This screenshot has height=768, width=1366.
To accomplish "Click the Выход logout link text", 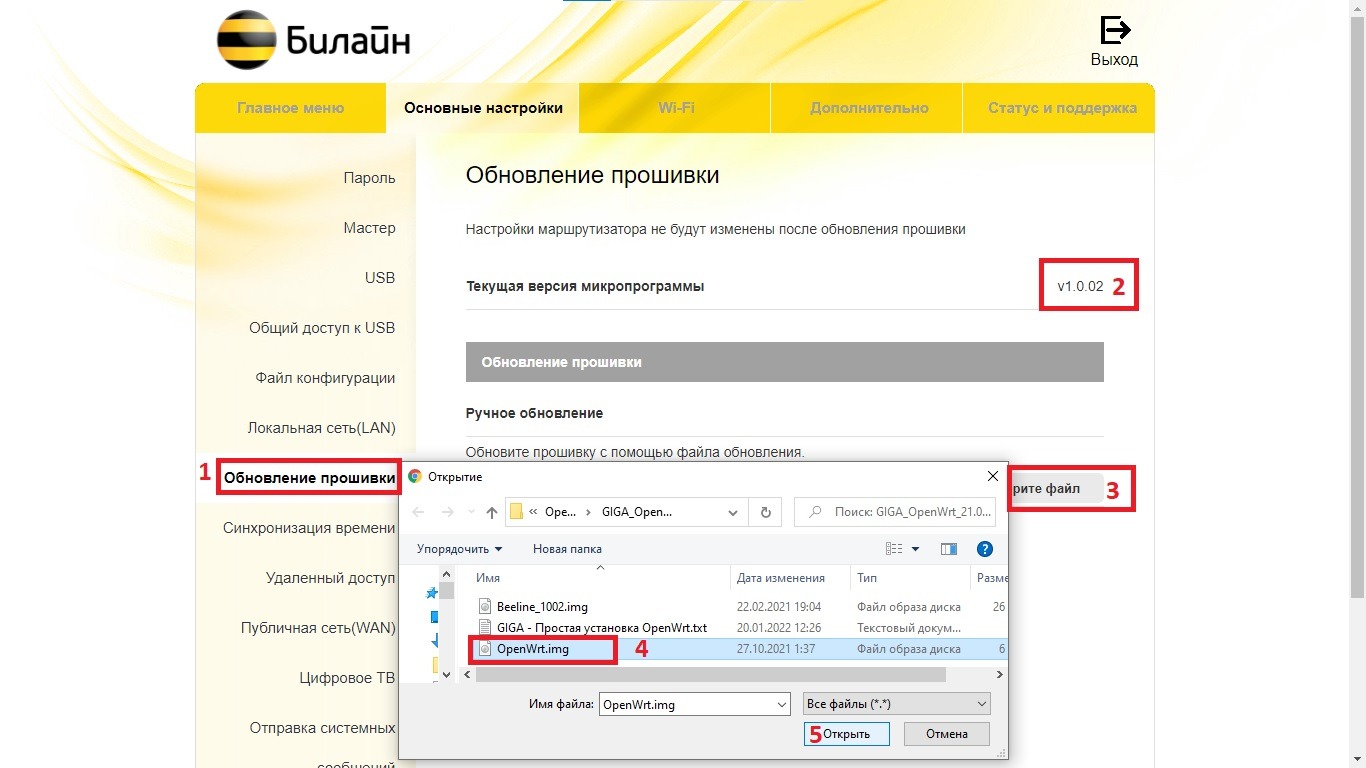I will click(x=1114, y=59).
